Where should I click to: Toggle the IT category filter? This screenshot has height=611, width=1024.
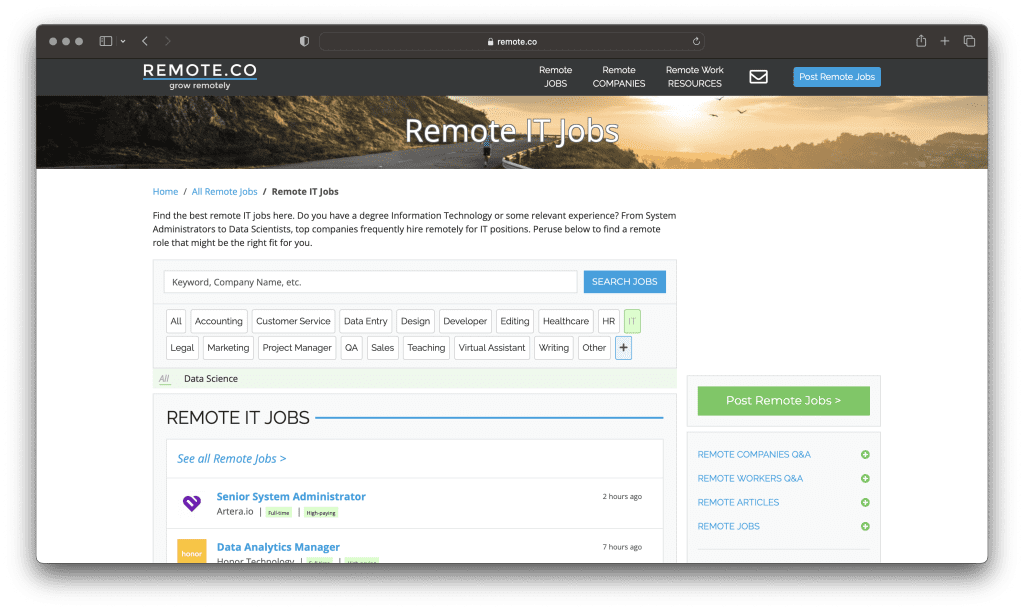tap(631, 320)
